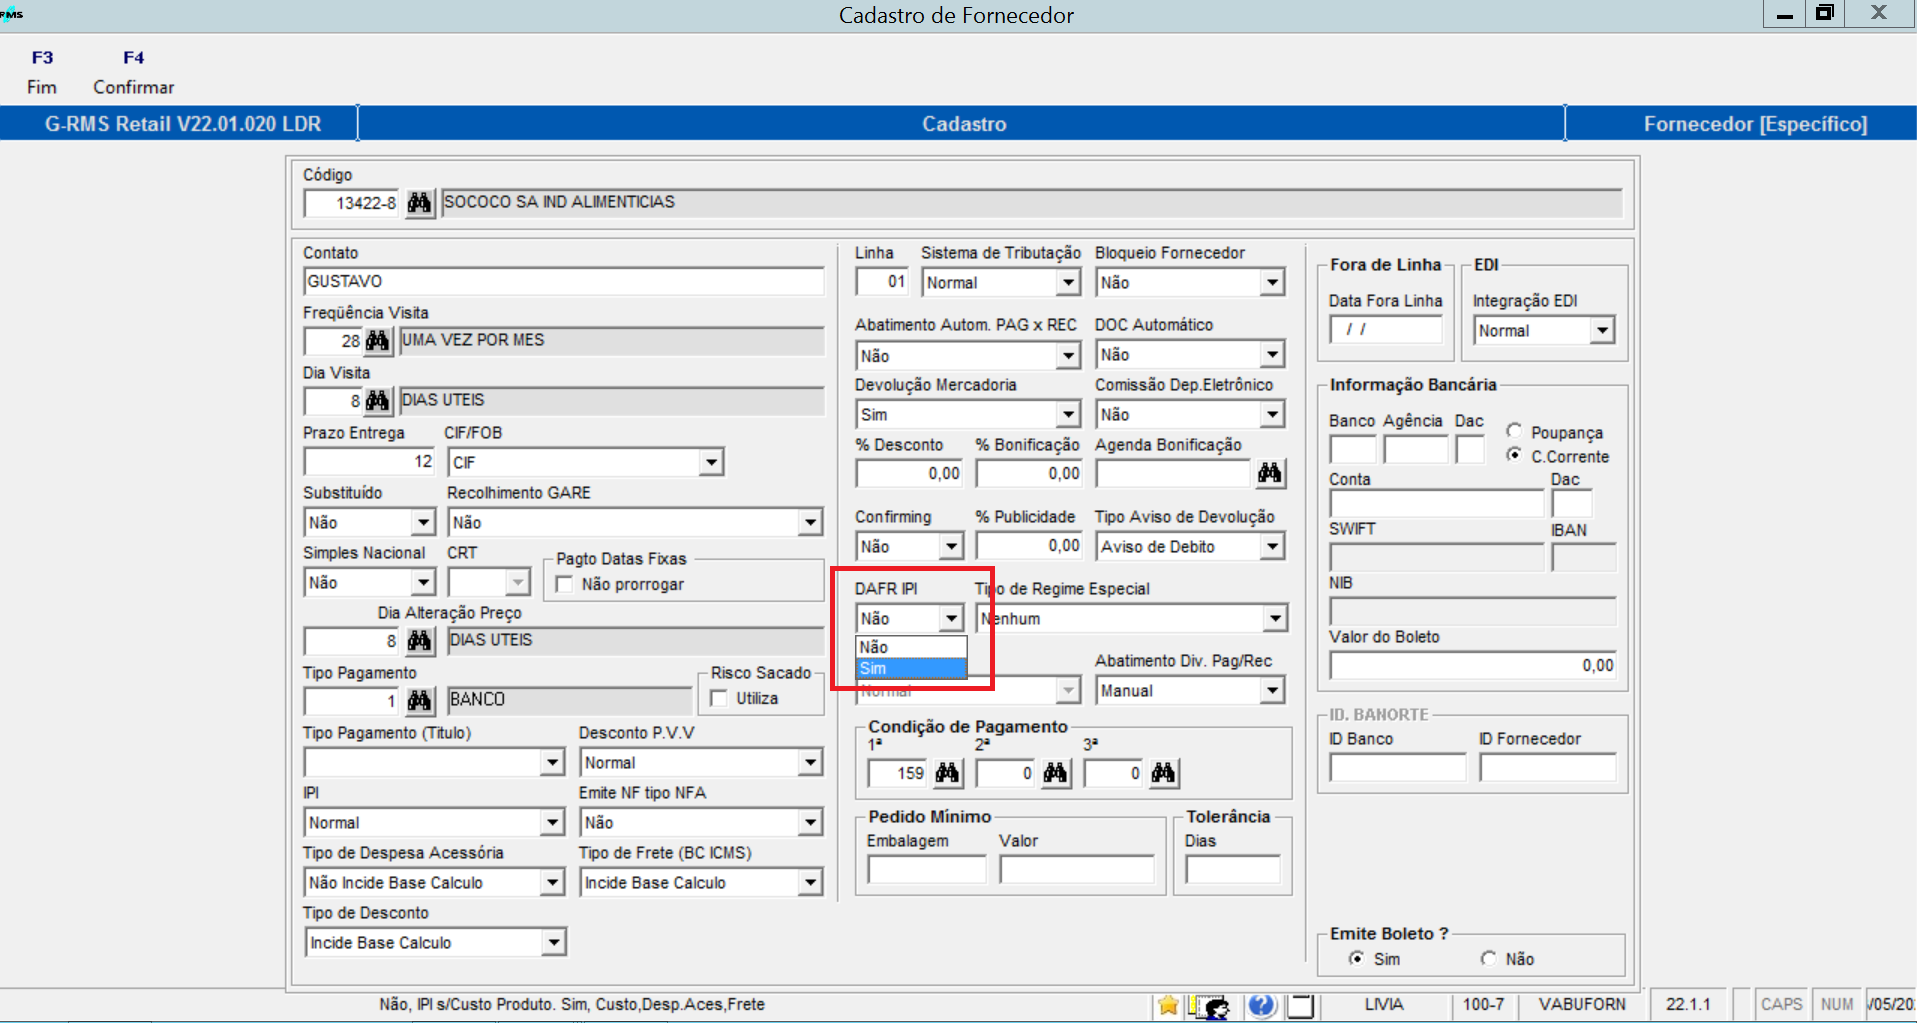Expand Abatimento Div. Pag/Rec dropdown
1917x1023 pixels.
pos(1272,690)
